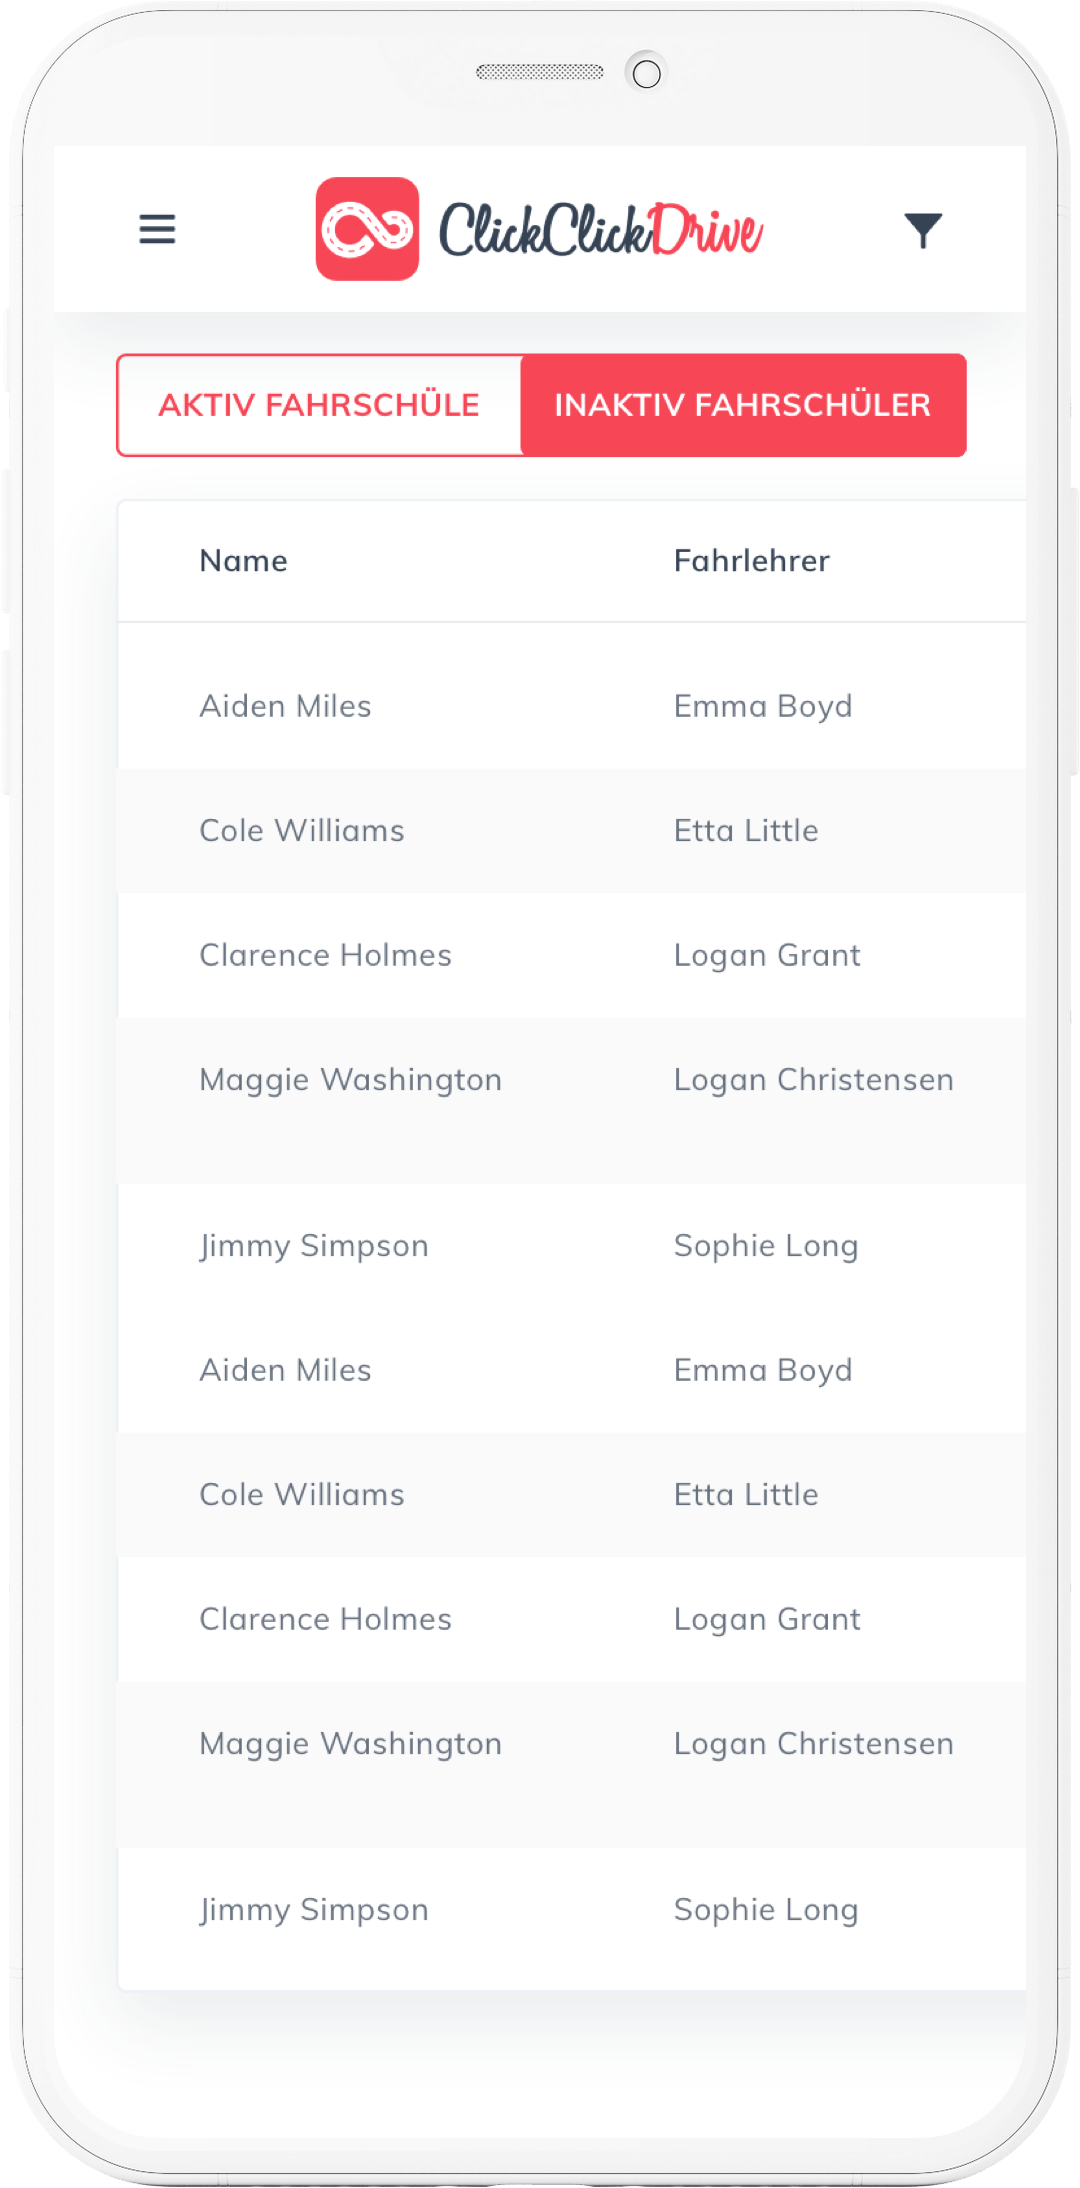This screenshot has width=1080, height=2188.
Task: Open the first Aiden Miles entry
Action: click(285, 706)
